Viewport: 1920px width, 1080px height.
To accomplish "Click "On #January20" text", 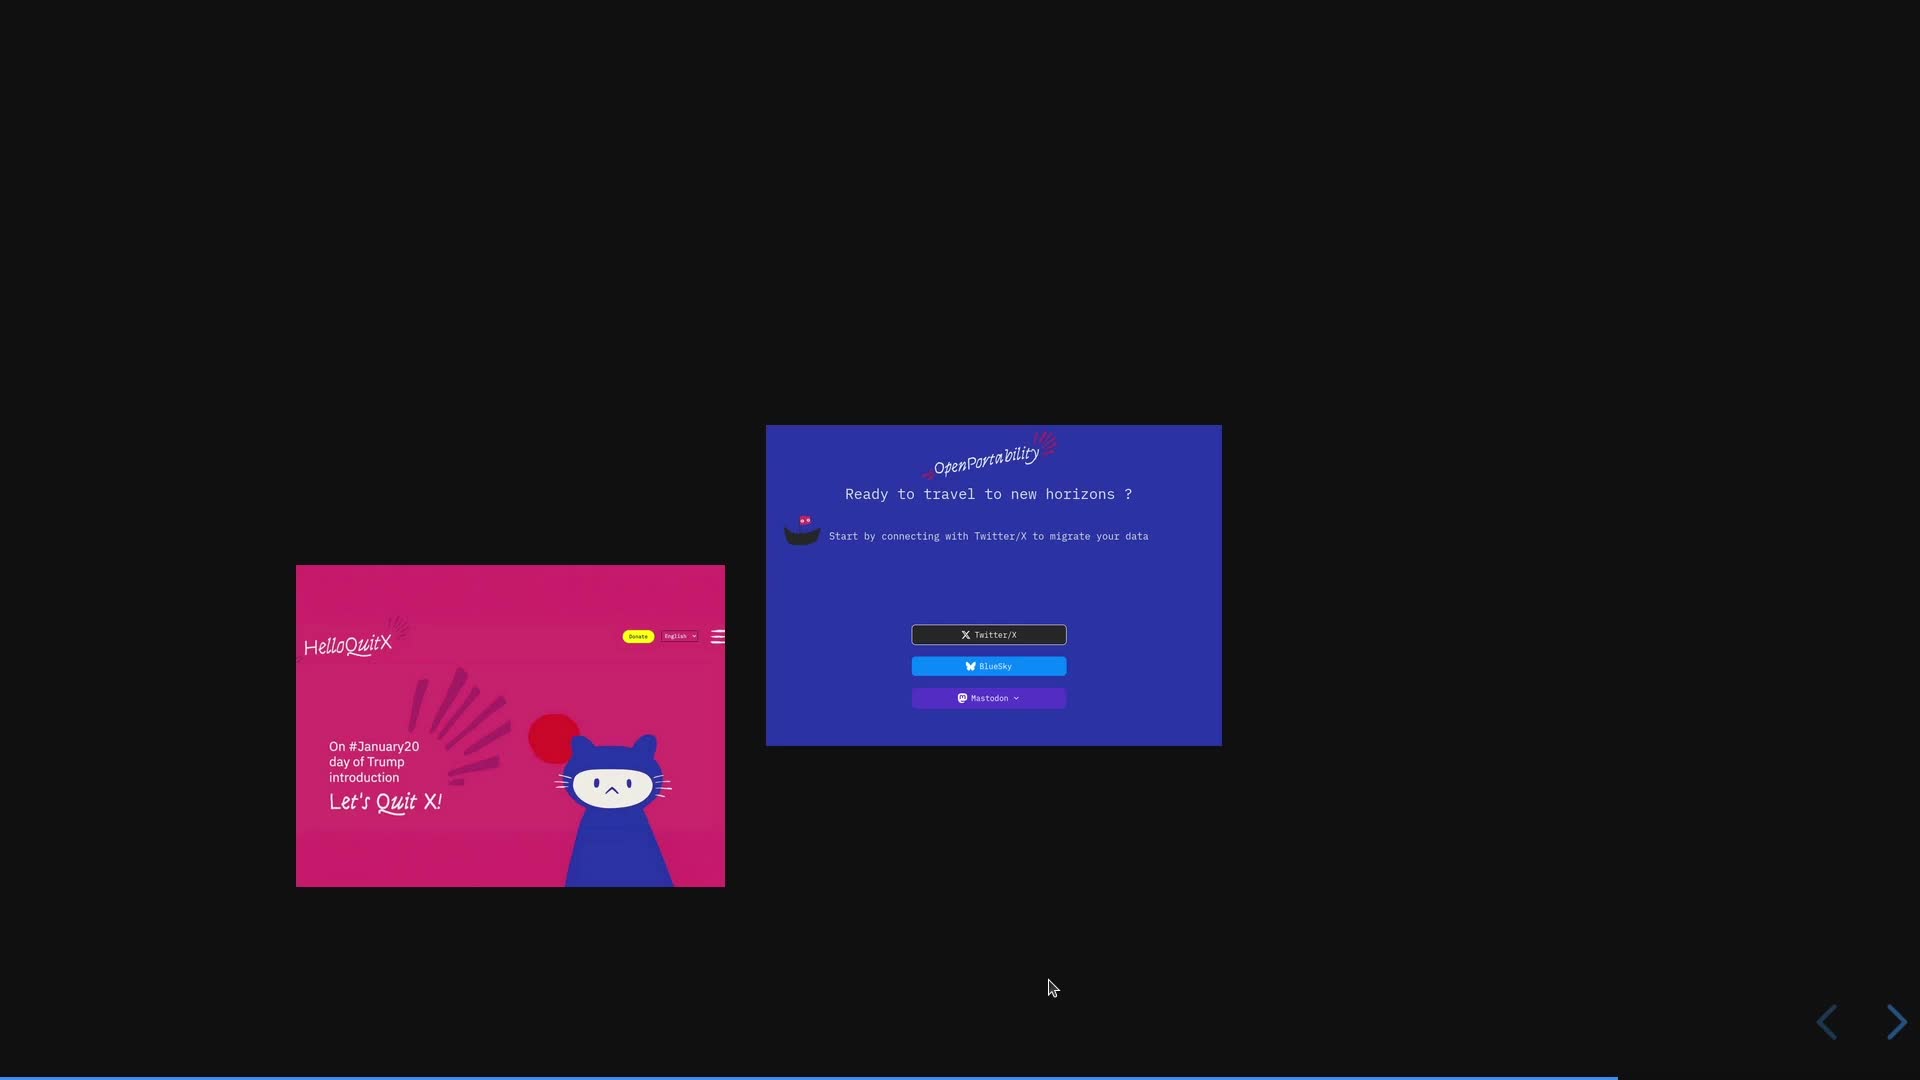I will (x=374, y=747).
